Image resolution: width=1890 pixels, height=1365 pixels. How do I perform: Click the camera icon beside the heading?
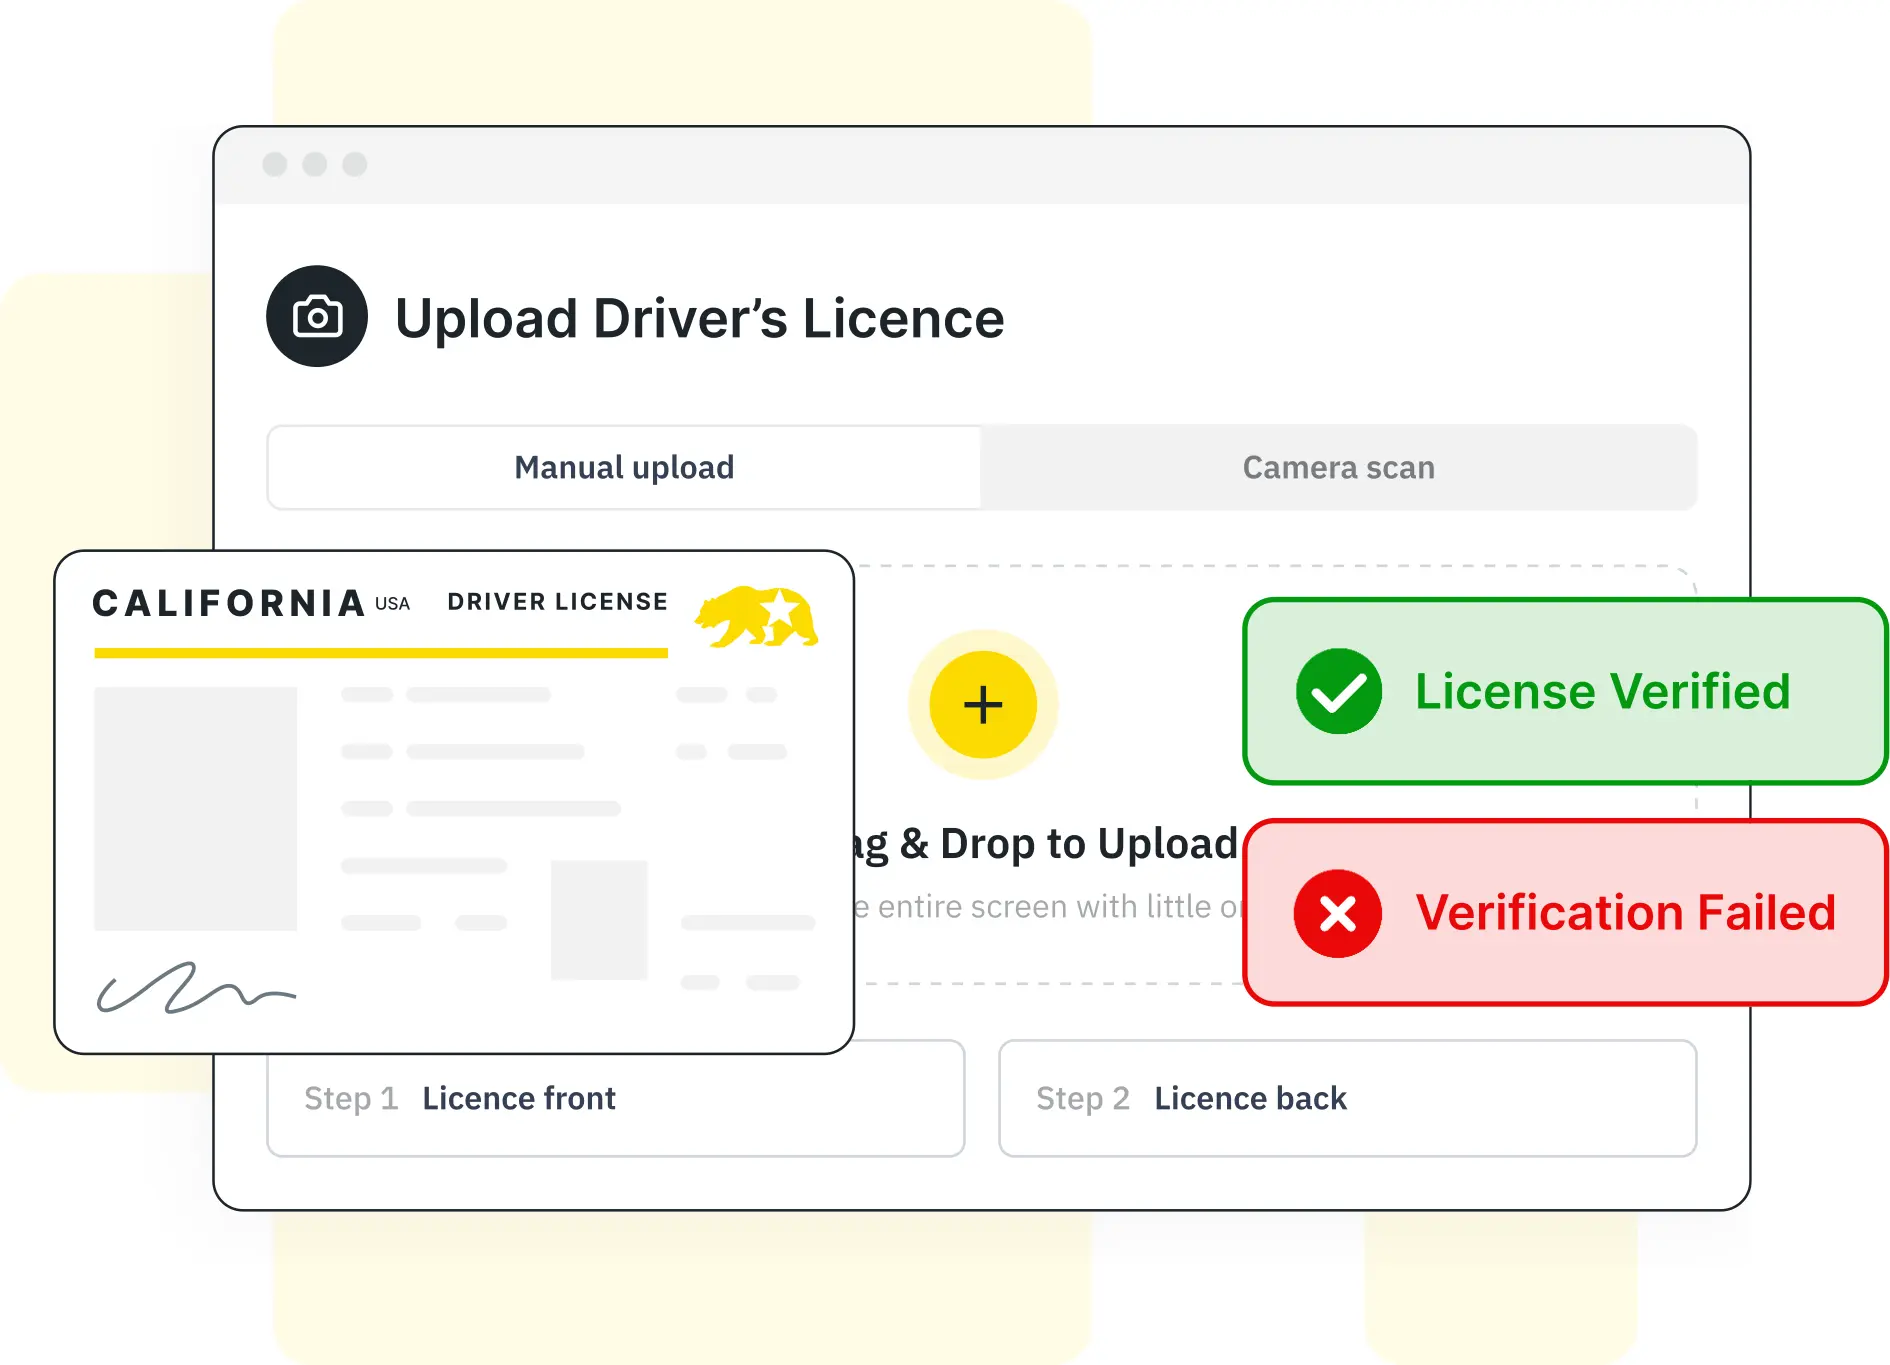click(x=316, y=317)
